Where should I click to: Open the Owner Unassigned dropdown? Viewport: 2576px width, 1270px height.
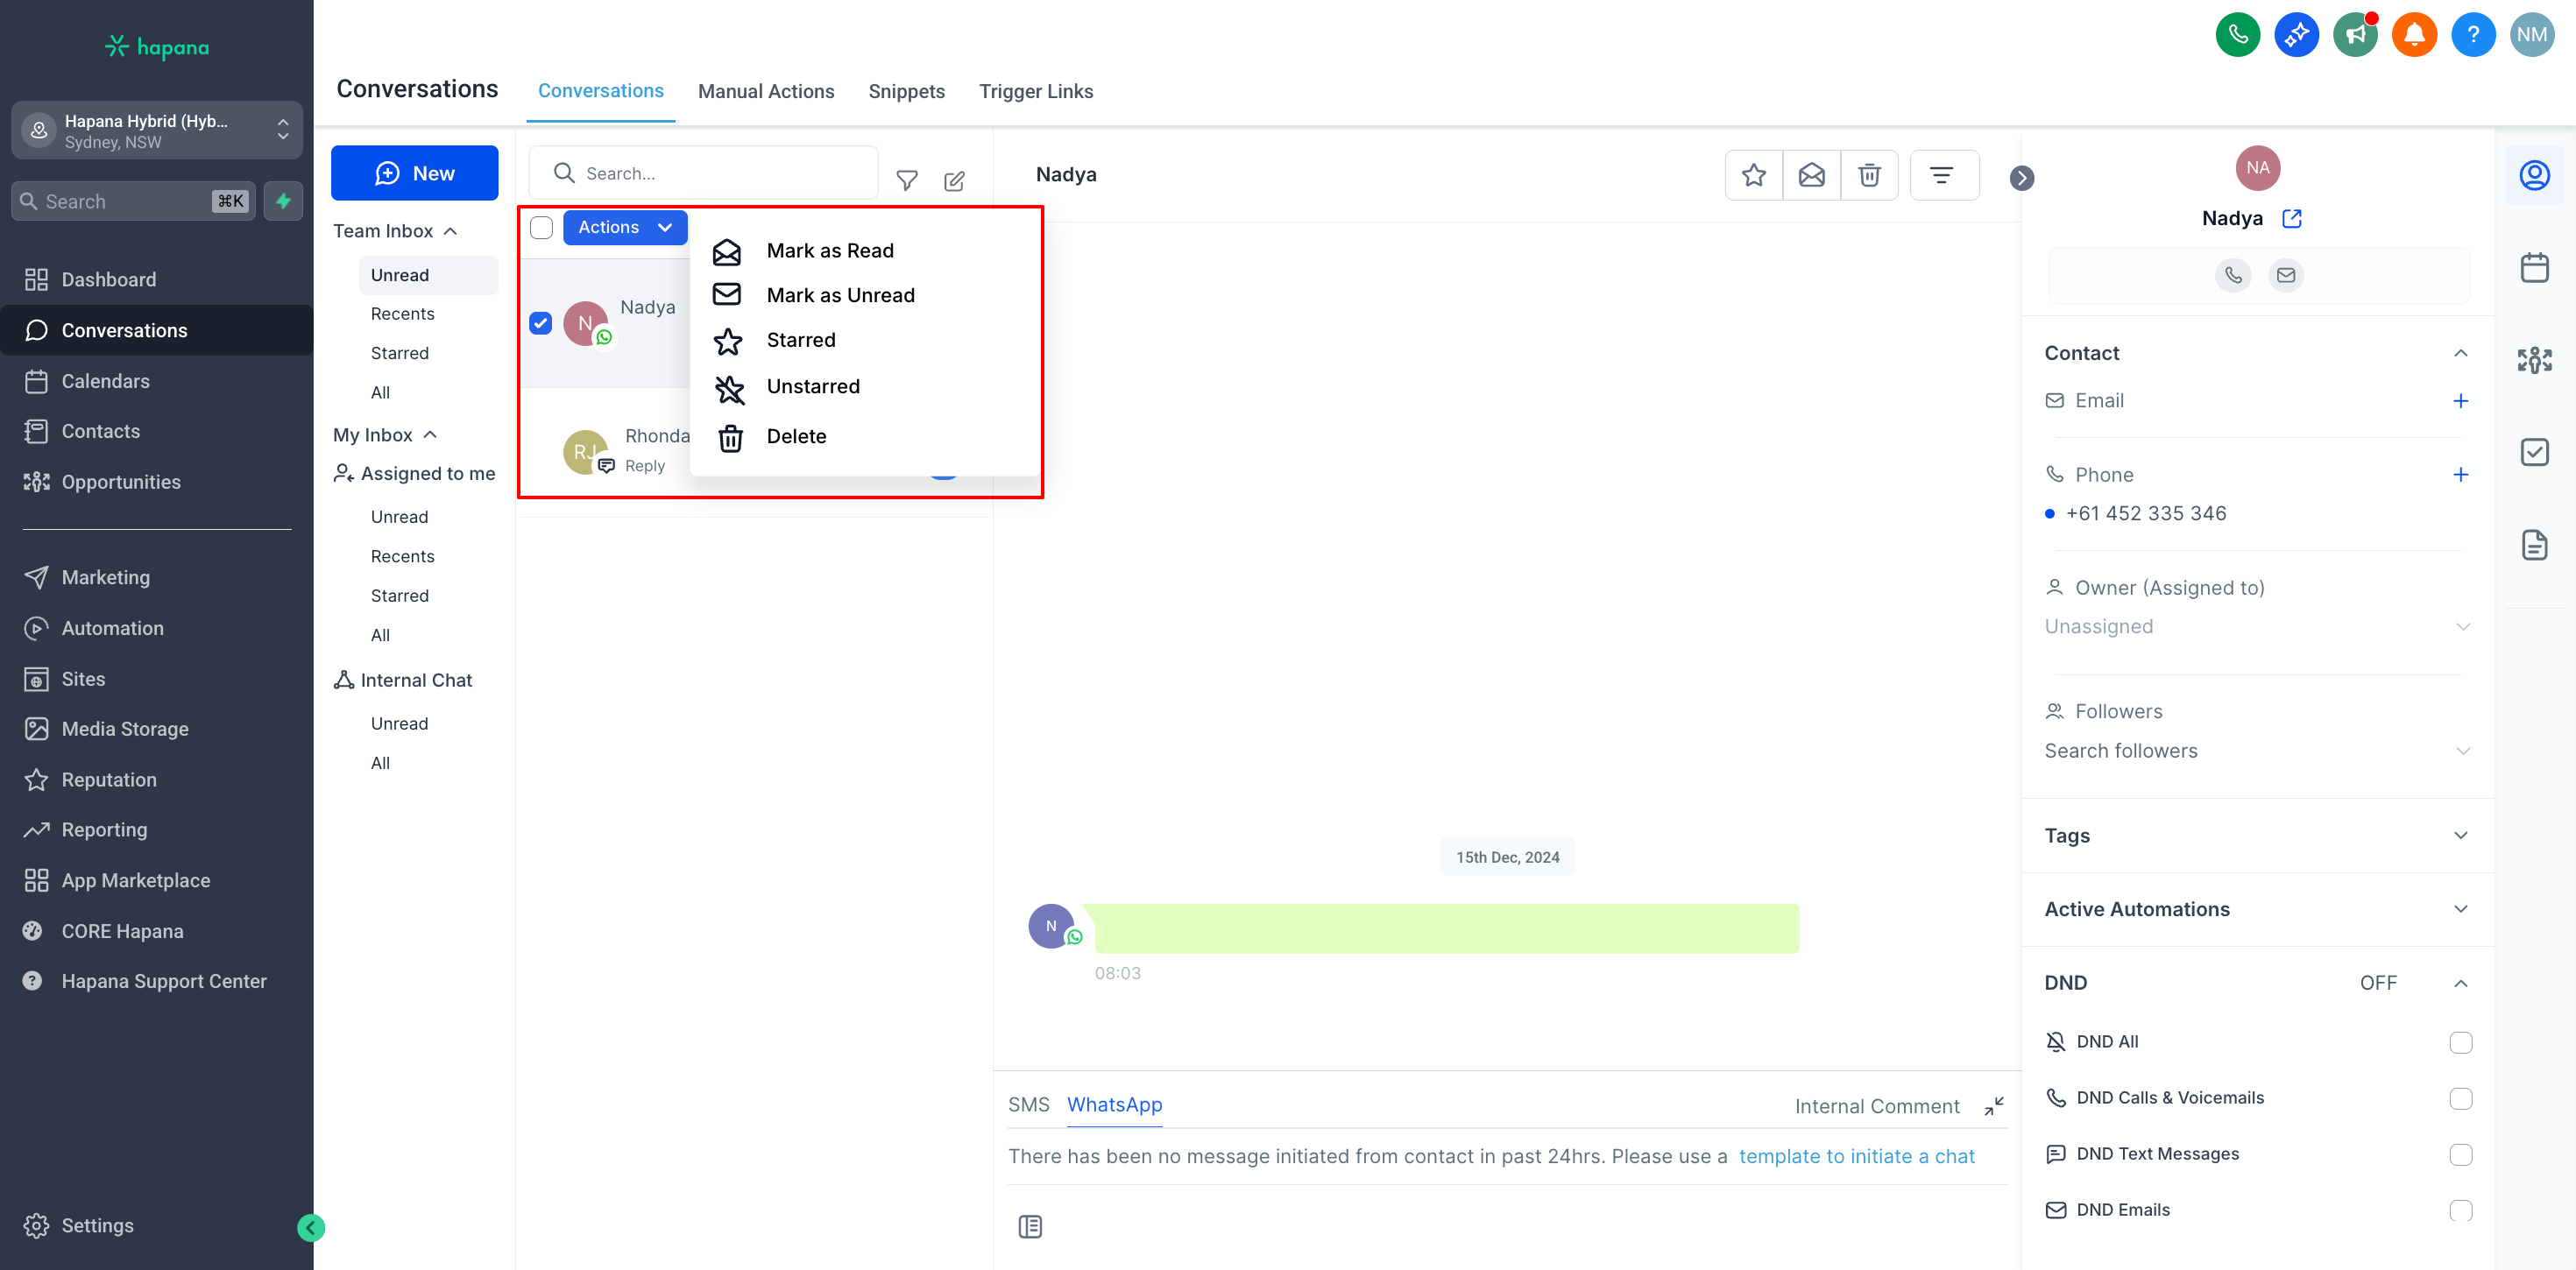pos(2256,626)
